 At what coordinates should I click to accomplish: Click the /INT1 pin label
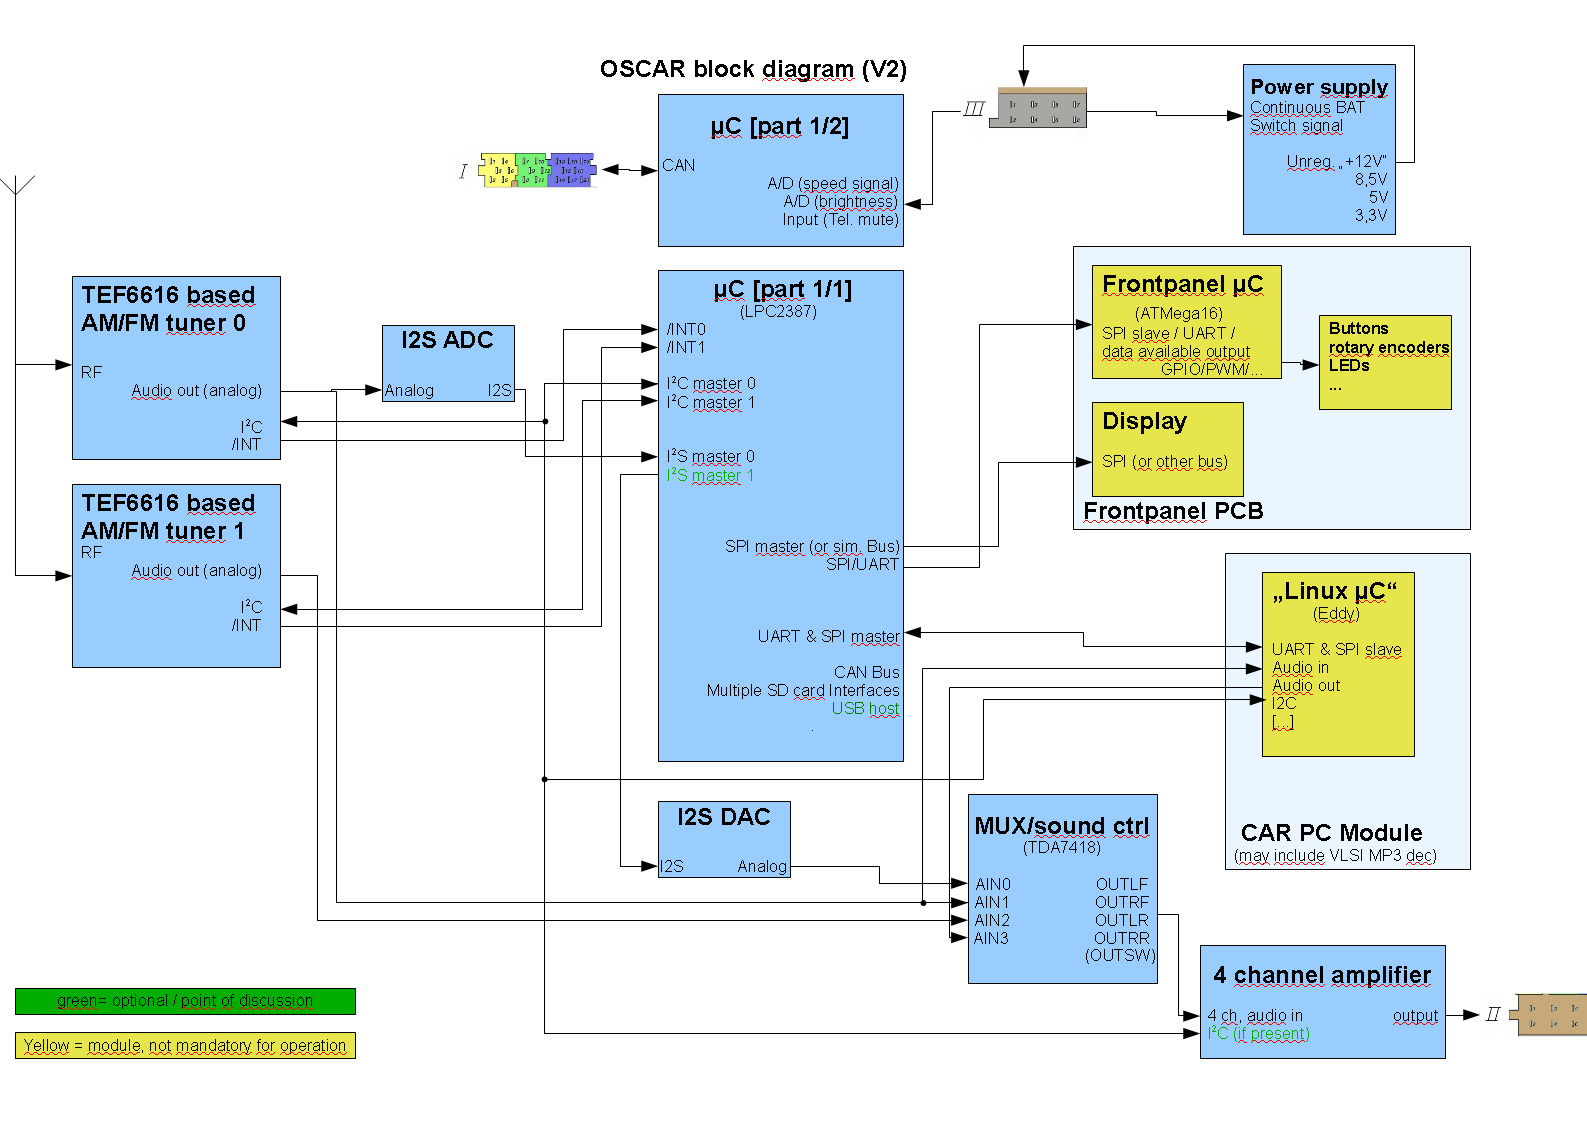686,347
